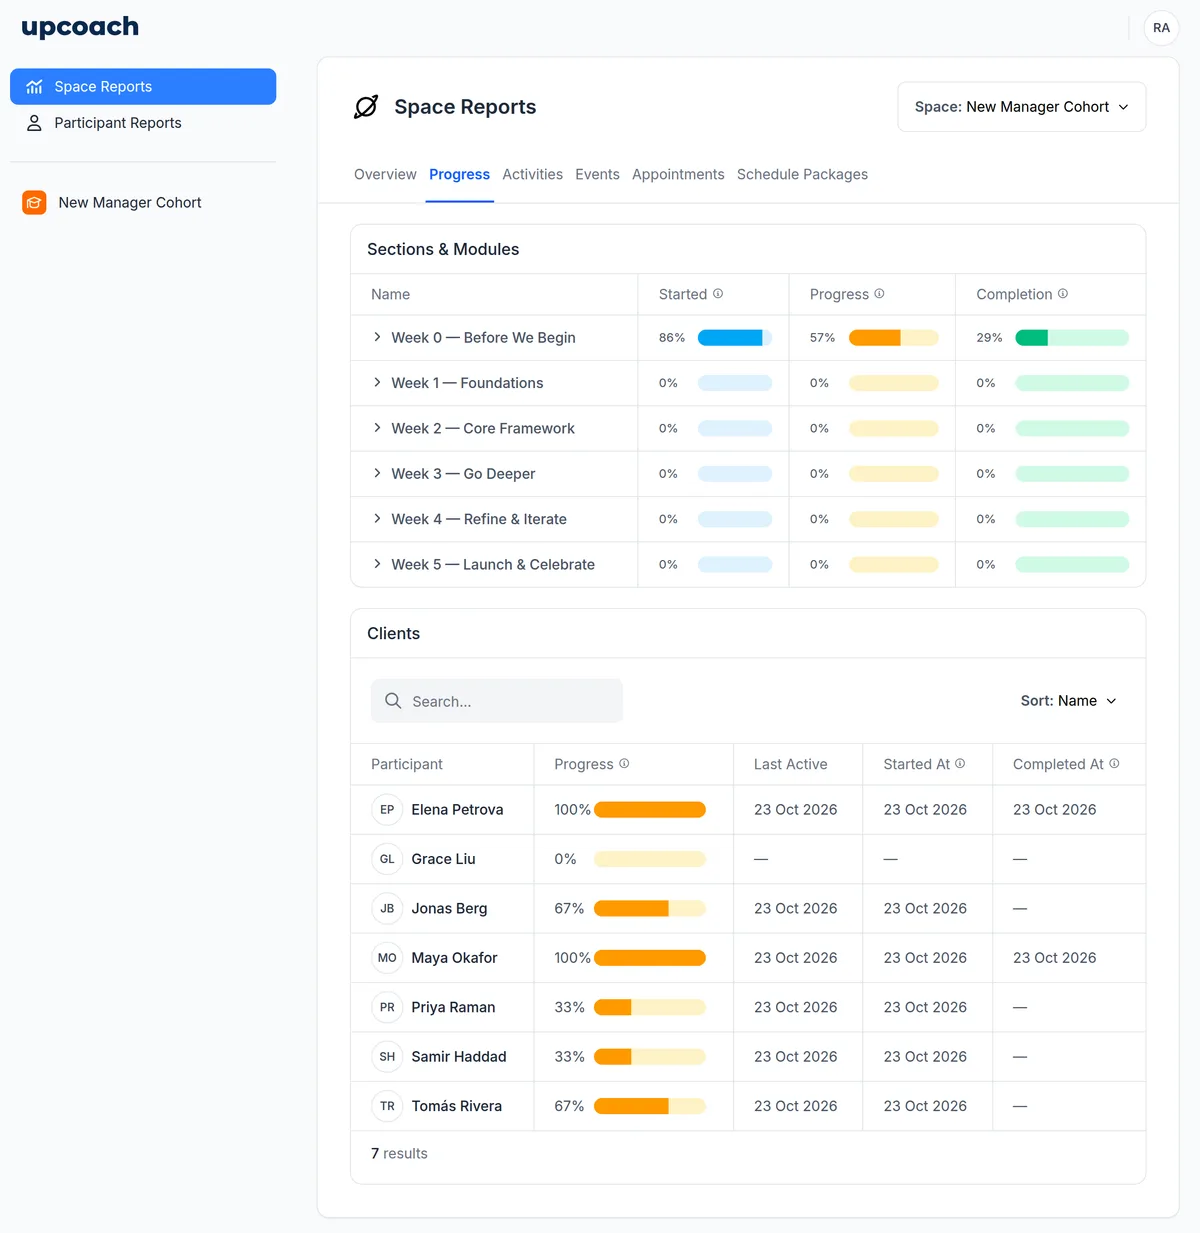
Task: Click the orange New Manager Cohort icon
Action: click(x=34, y=203)
